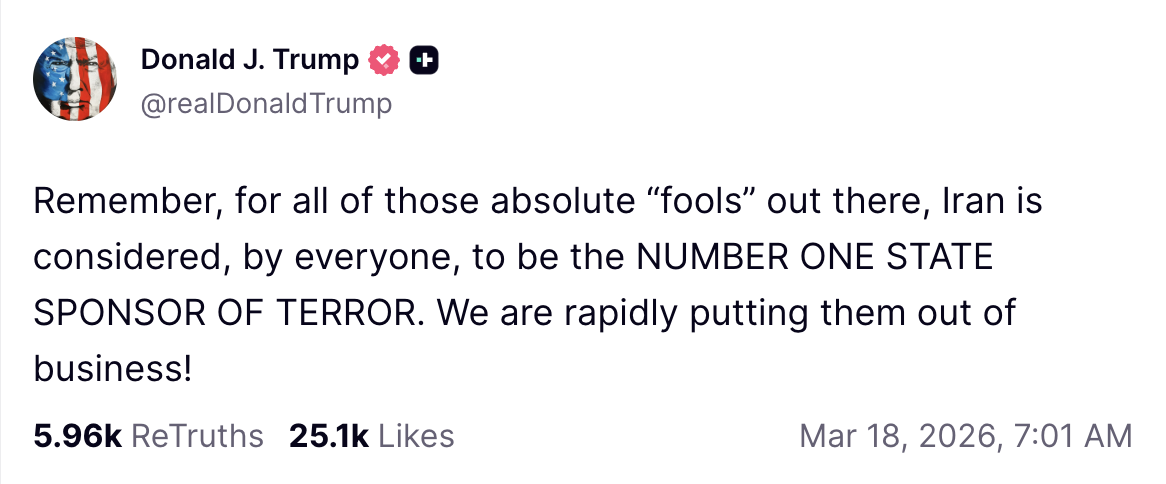Screen dimensions: 1166x484
Task: Click the 25.1k likes number
Action: pos(329,436)
